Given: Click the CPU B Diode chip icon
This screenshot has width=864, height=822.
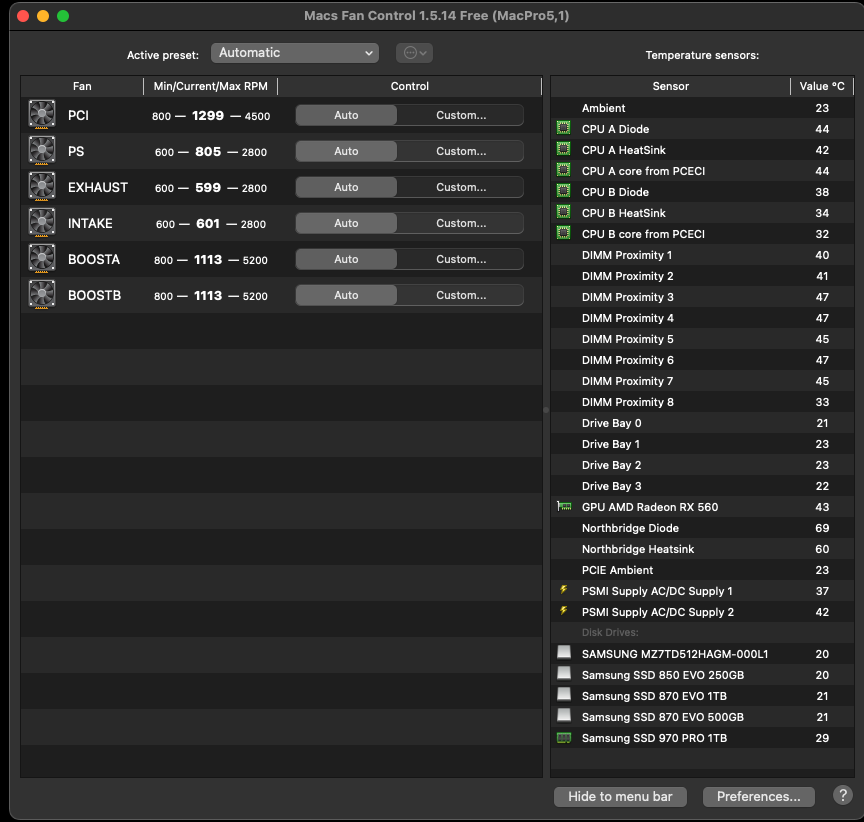Looking at the screenshot, I should [563, 191].
